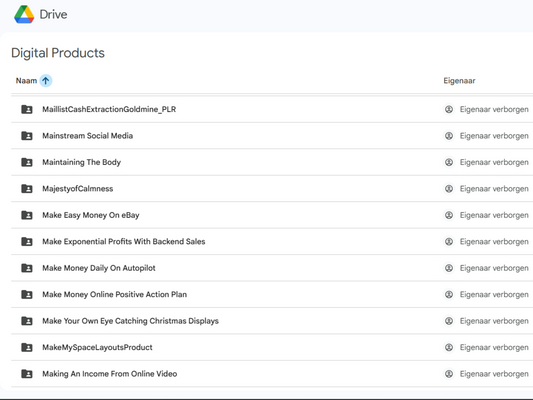This screenshot has width=533, height=400.
Task: Click the MajestyofCalmness folder icon
Action: pyautogui.click(x=27, y=189)
